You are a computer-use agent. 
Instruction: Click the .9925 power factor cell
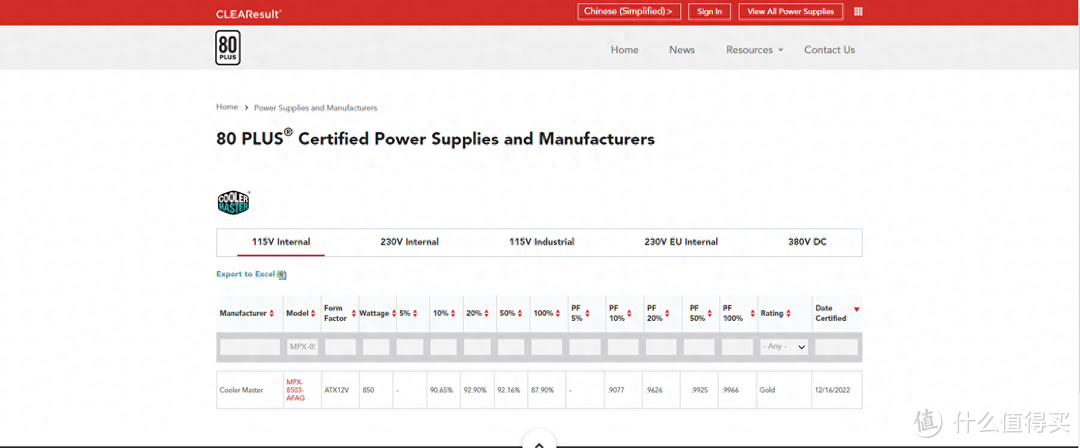(x=697, y=390)
